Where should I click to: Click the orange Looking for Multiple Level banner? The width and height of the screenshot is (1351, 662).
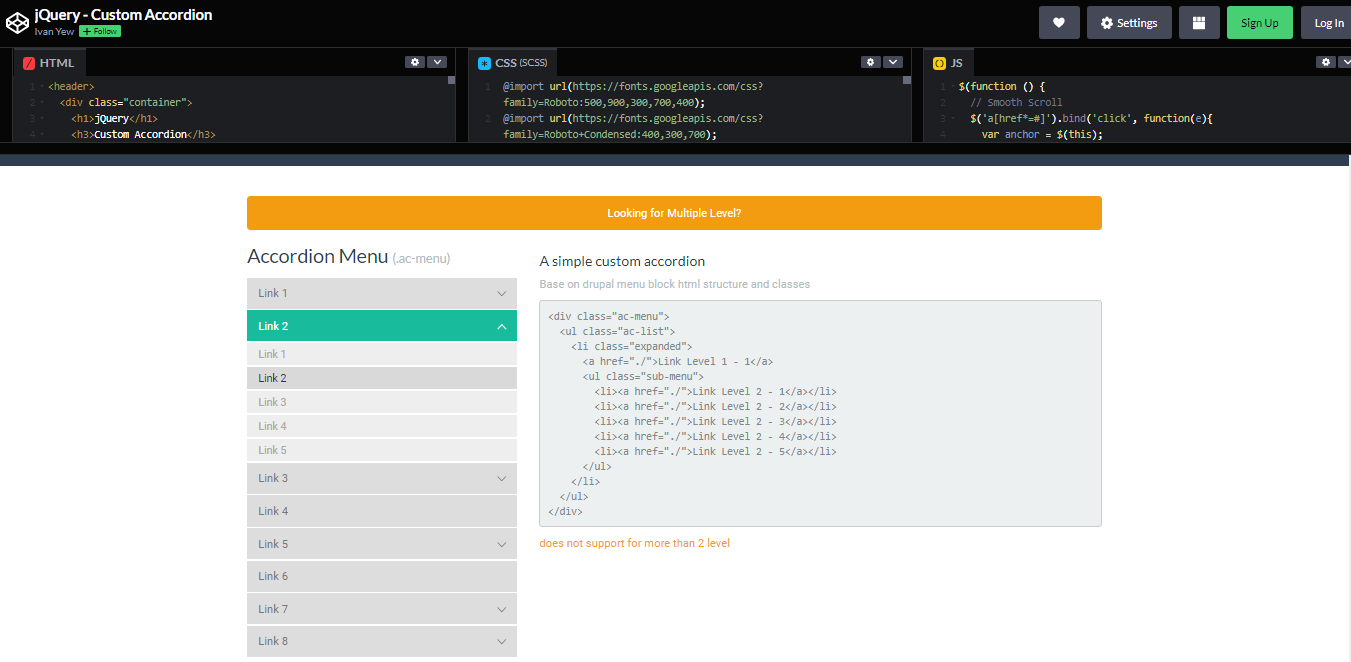pyautogui.click(x=674, y=212)
